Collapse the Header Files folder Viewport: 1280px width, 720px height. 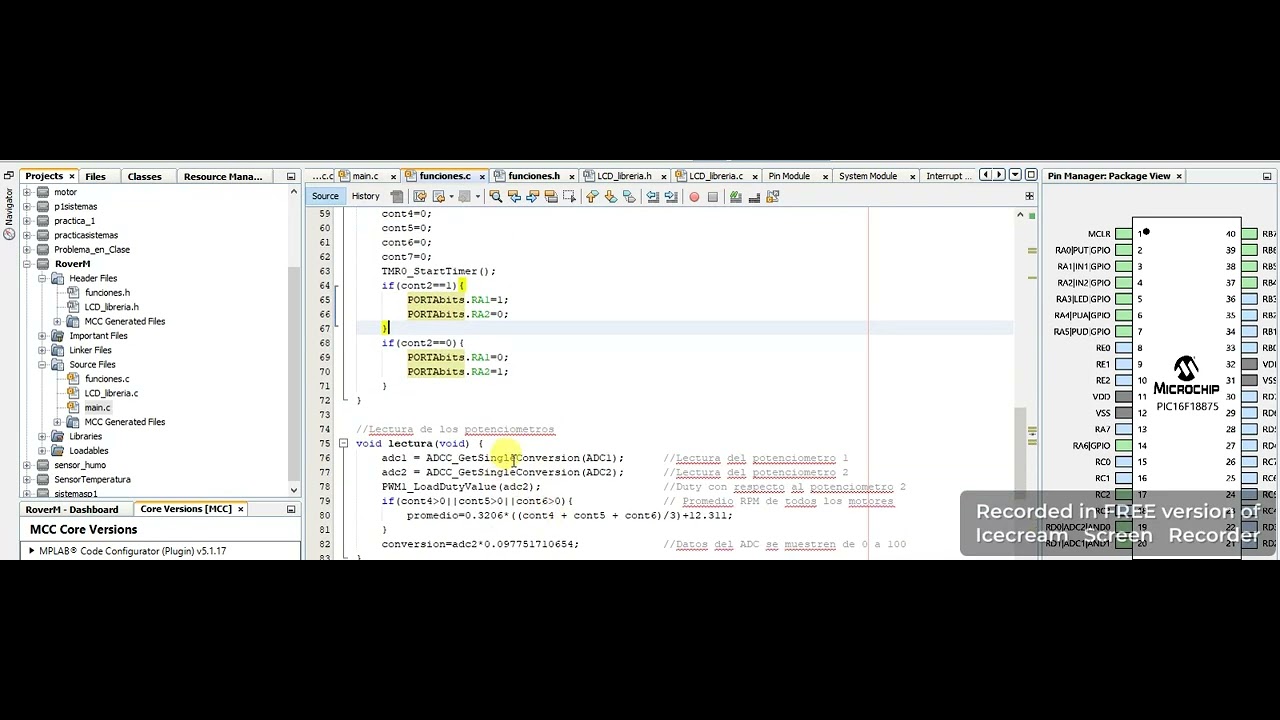[43, 278]
